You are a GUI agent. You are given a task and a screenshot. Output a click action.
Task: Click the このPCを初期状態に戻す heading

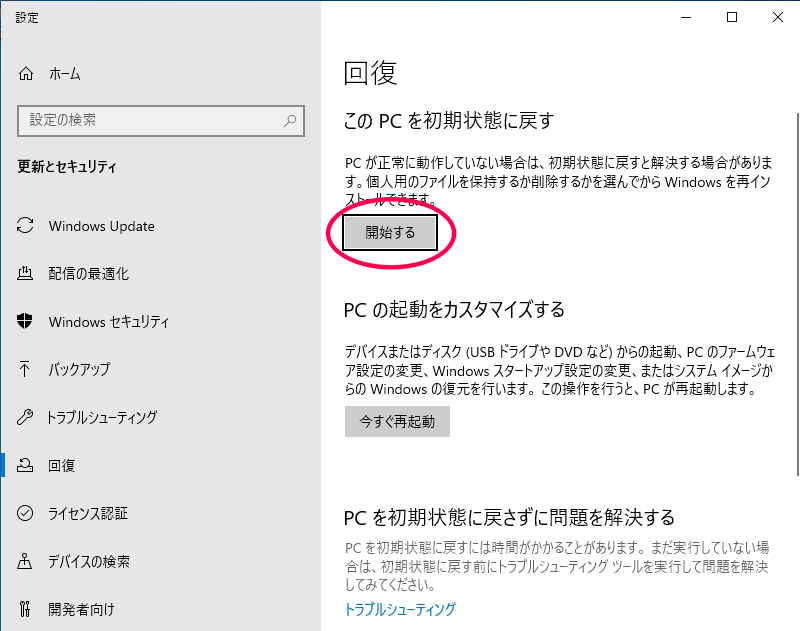449,121
